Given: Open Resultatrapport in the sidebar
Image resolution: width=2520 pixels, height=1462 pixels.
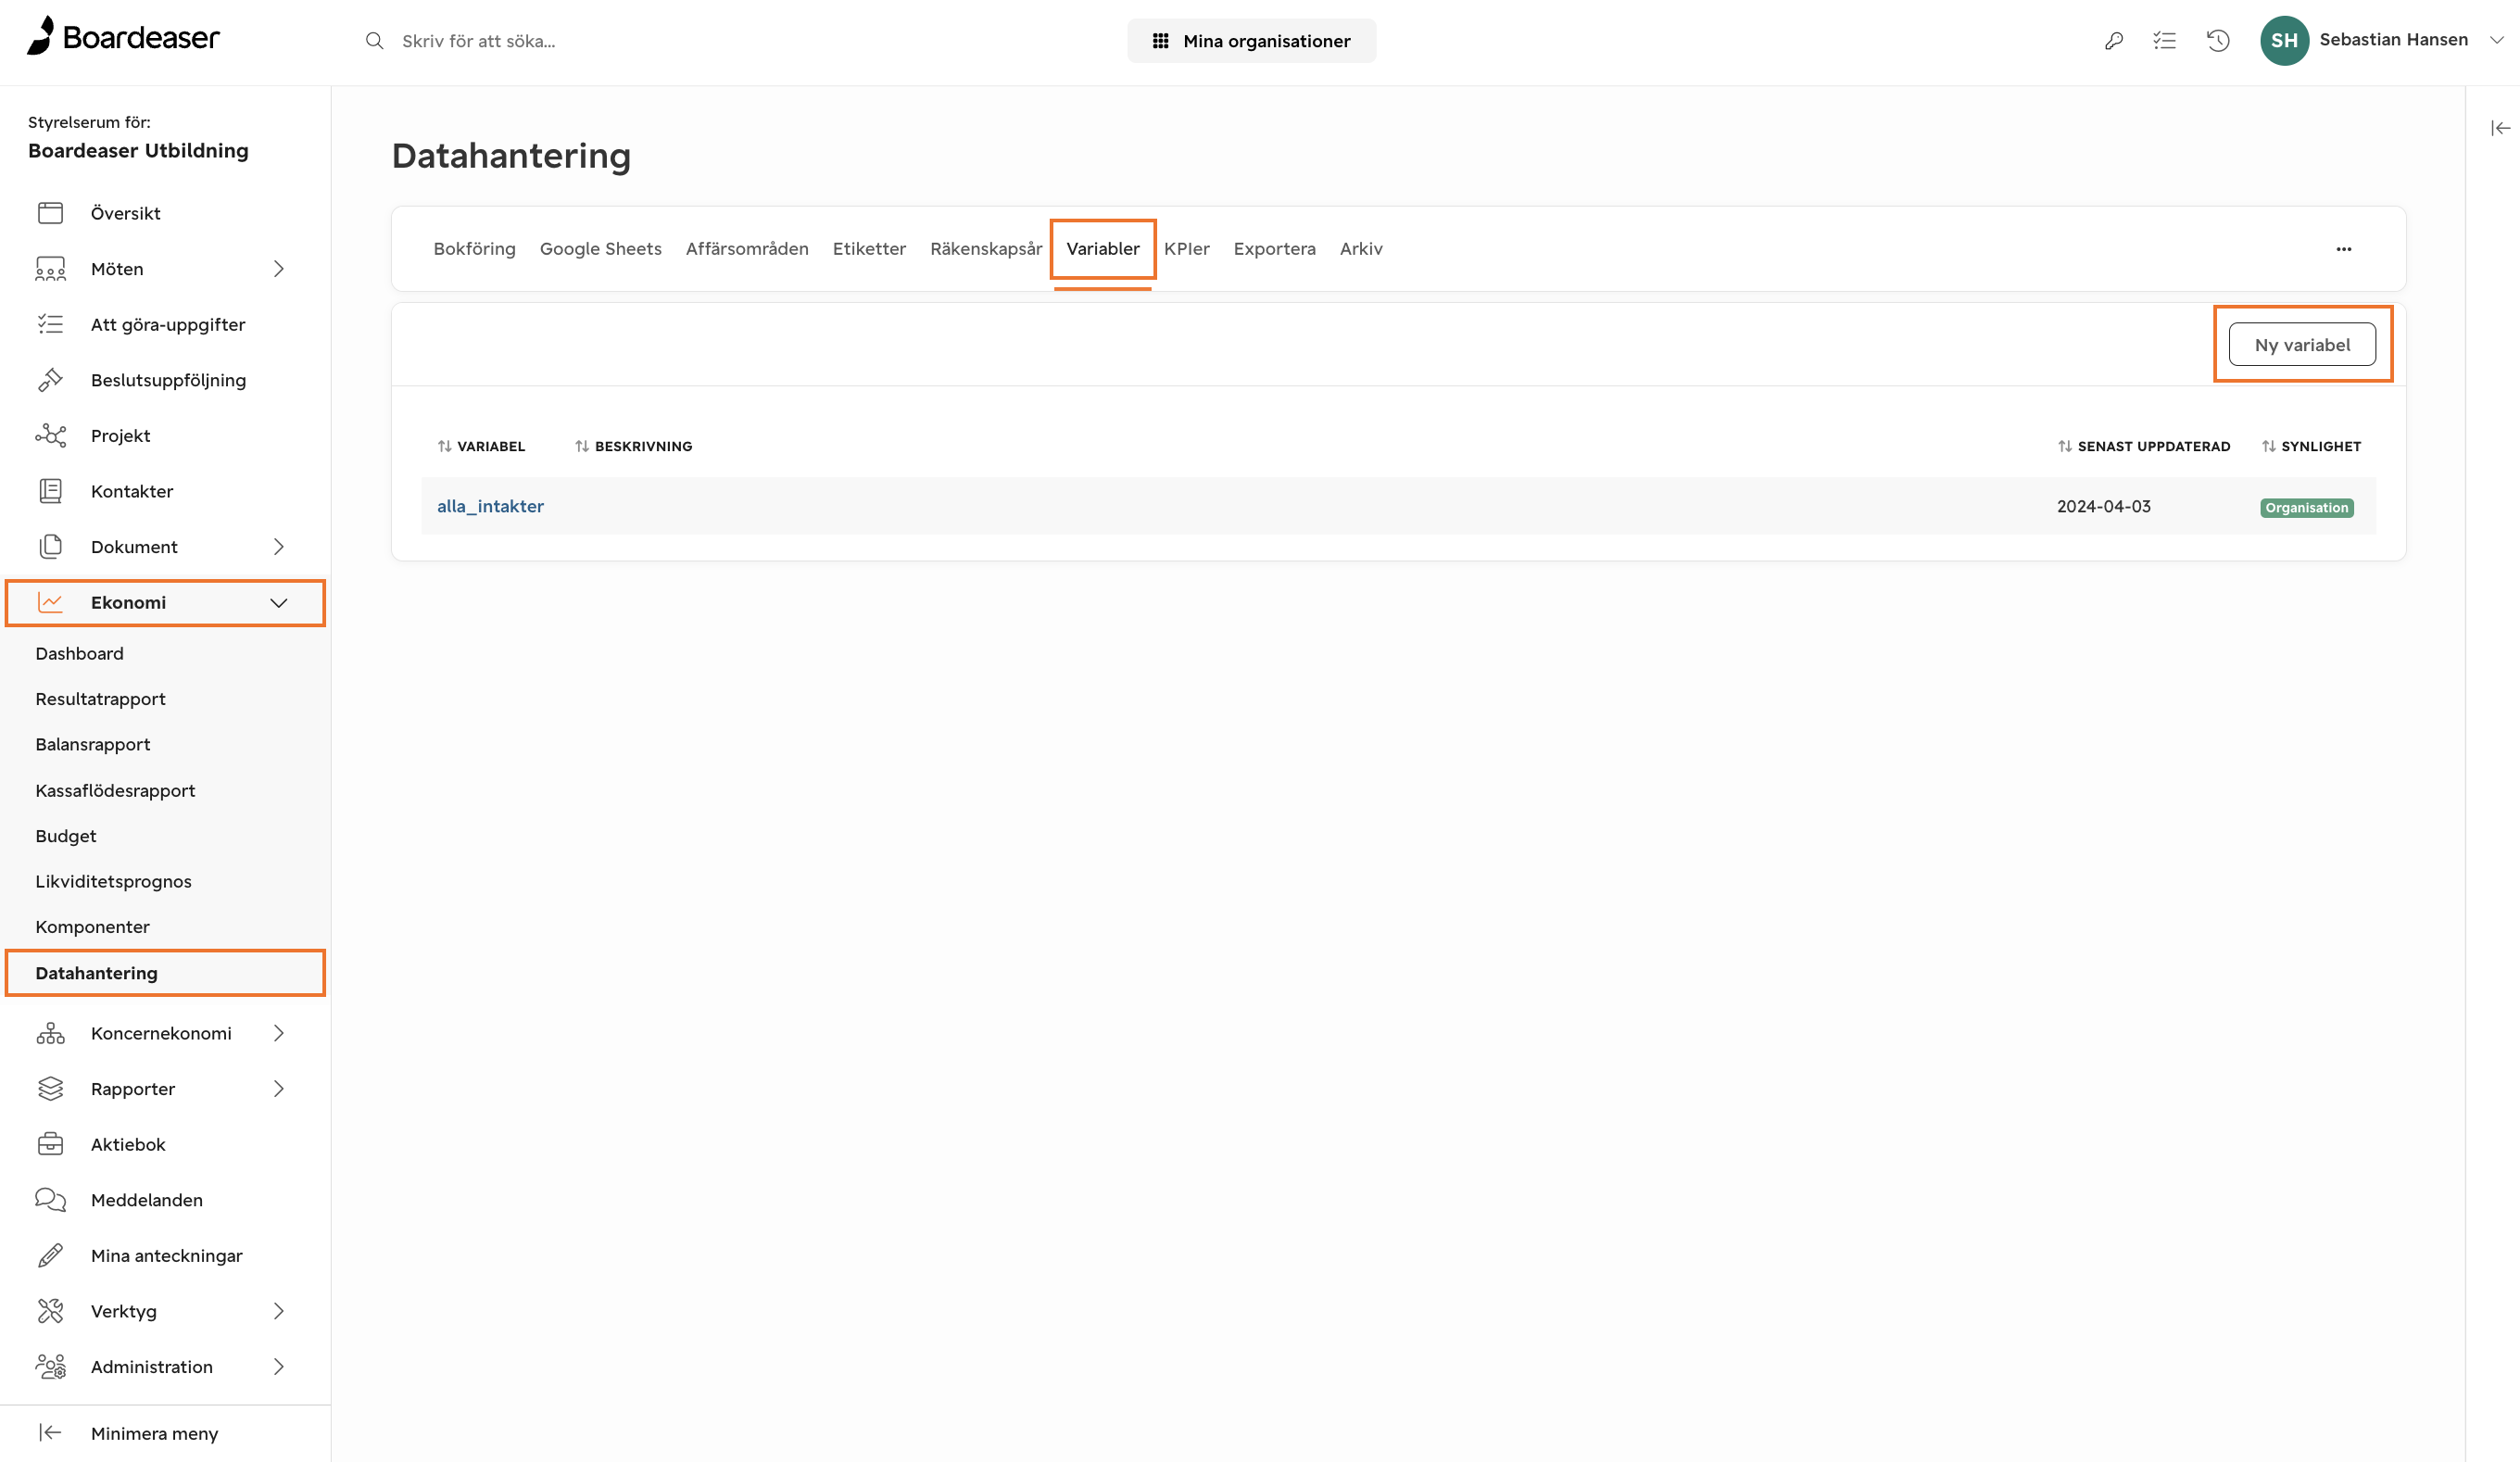Looking at the screenshot, I should [100, 699].
